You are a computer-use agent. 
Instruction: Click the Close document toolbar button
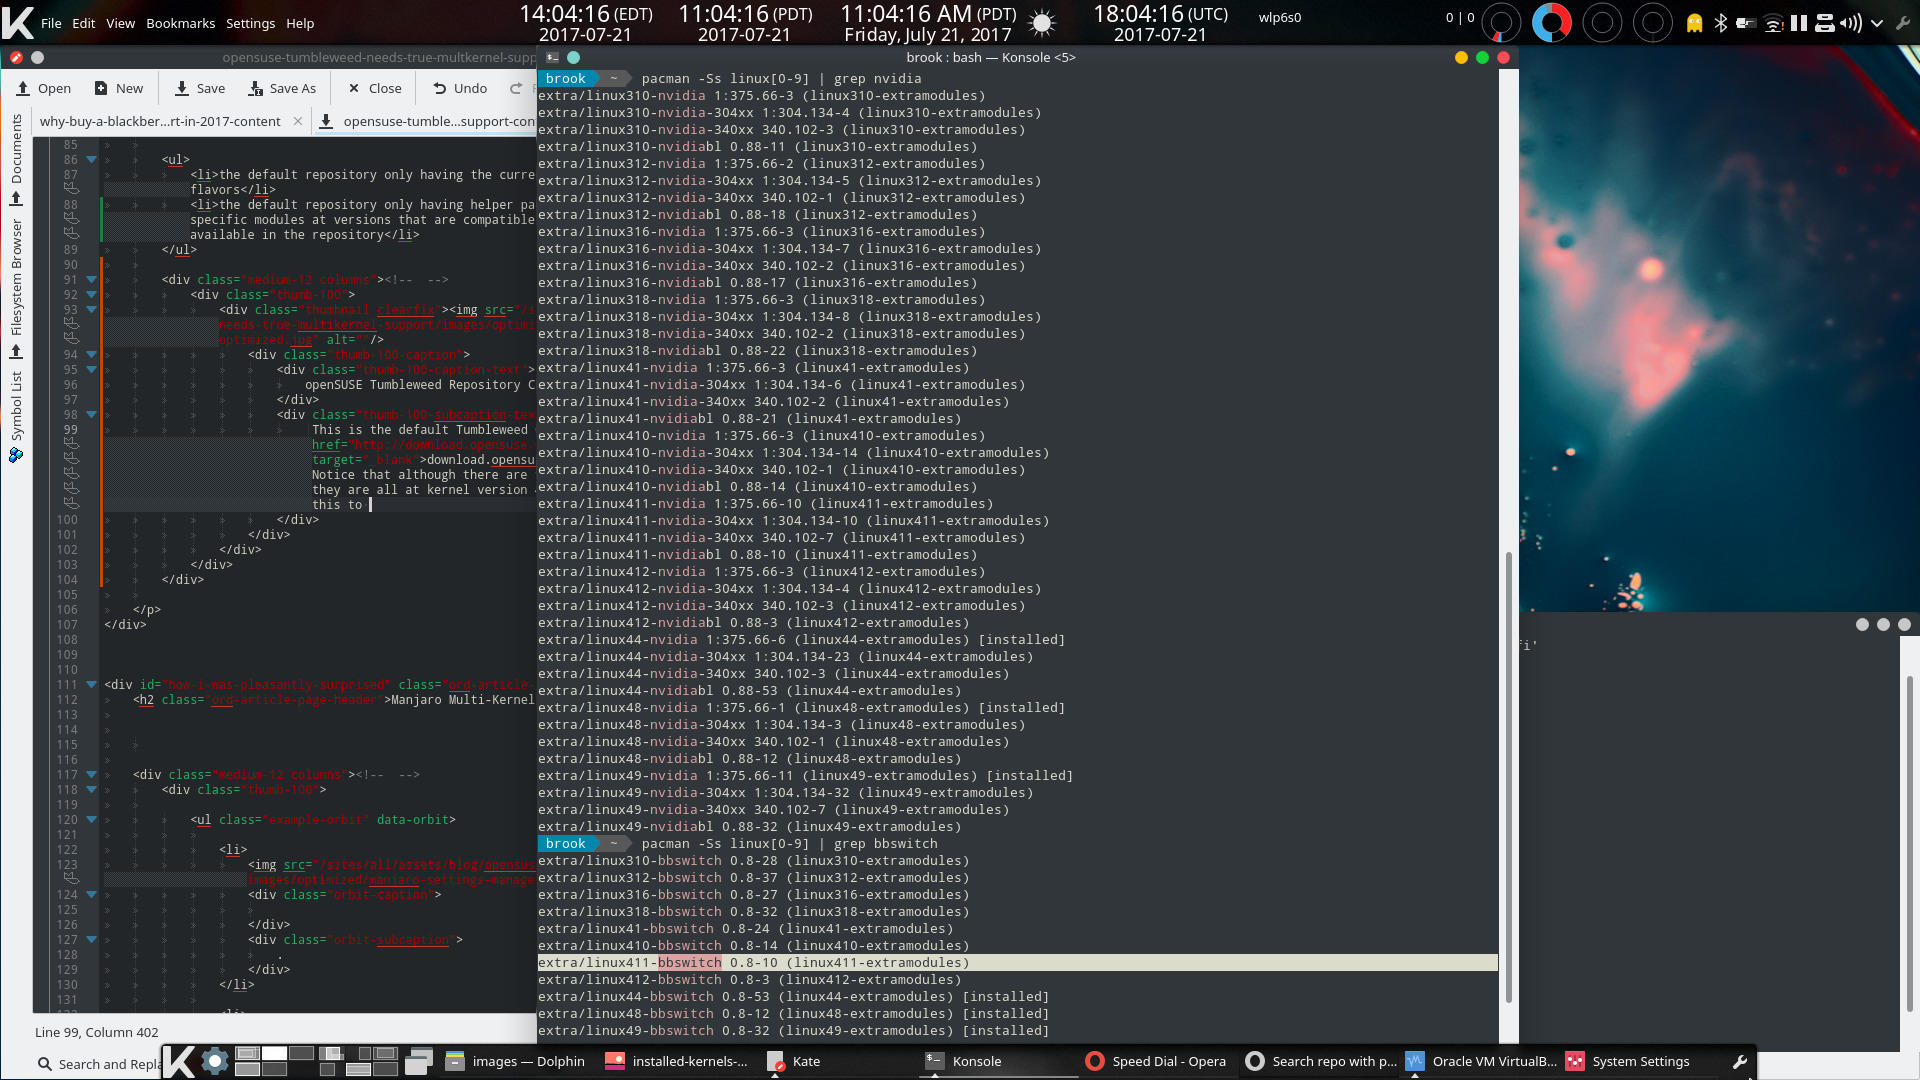[375, 88]
